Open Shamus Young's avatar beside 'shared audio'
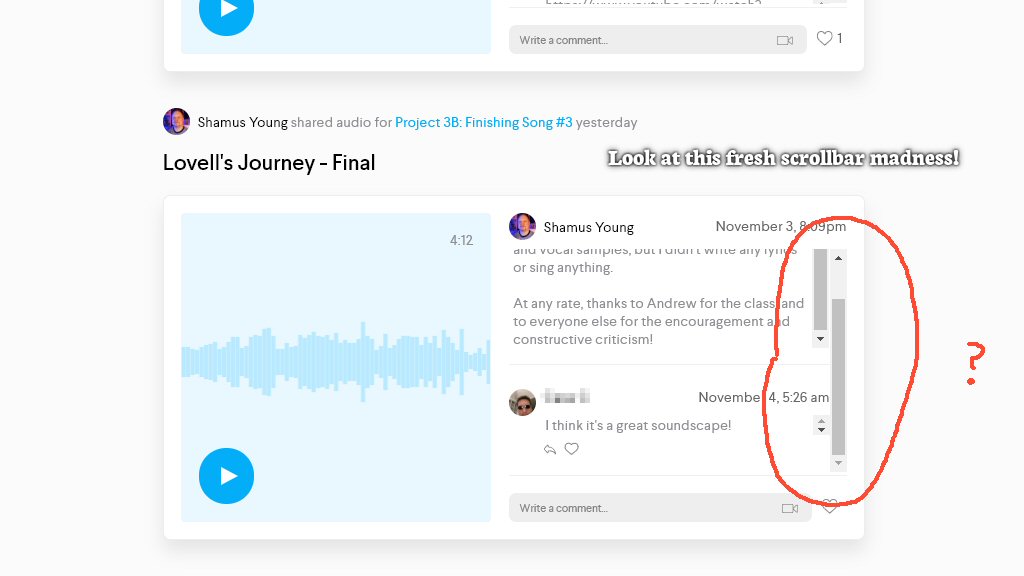 tap(176, 121)
